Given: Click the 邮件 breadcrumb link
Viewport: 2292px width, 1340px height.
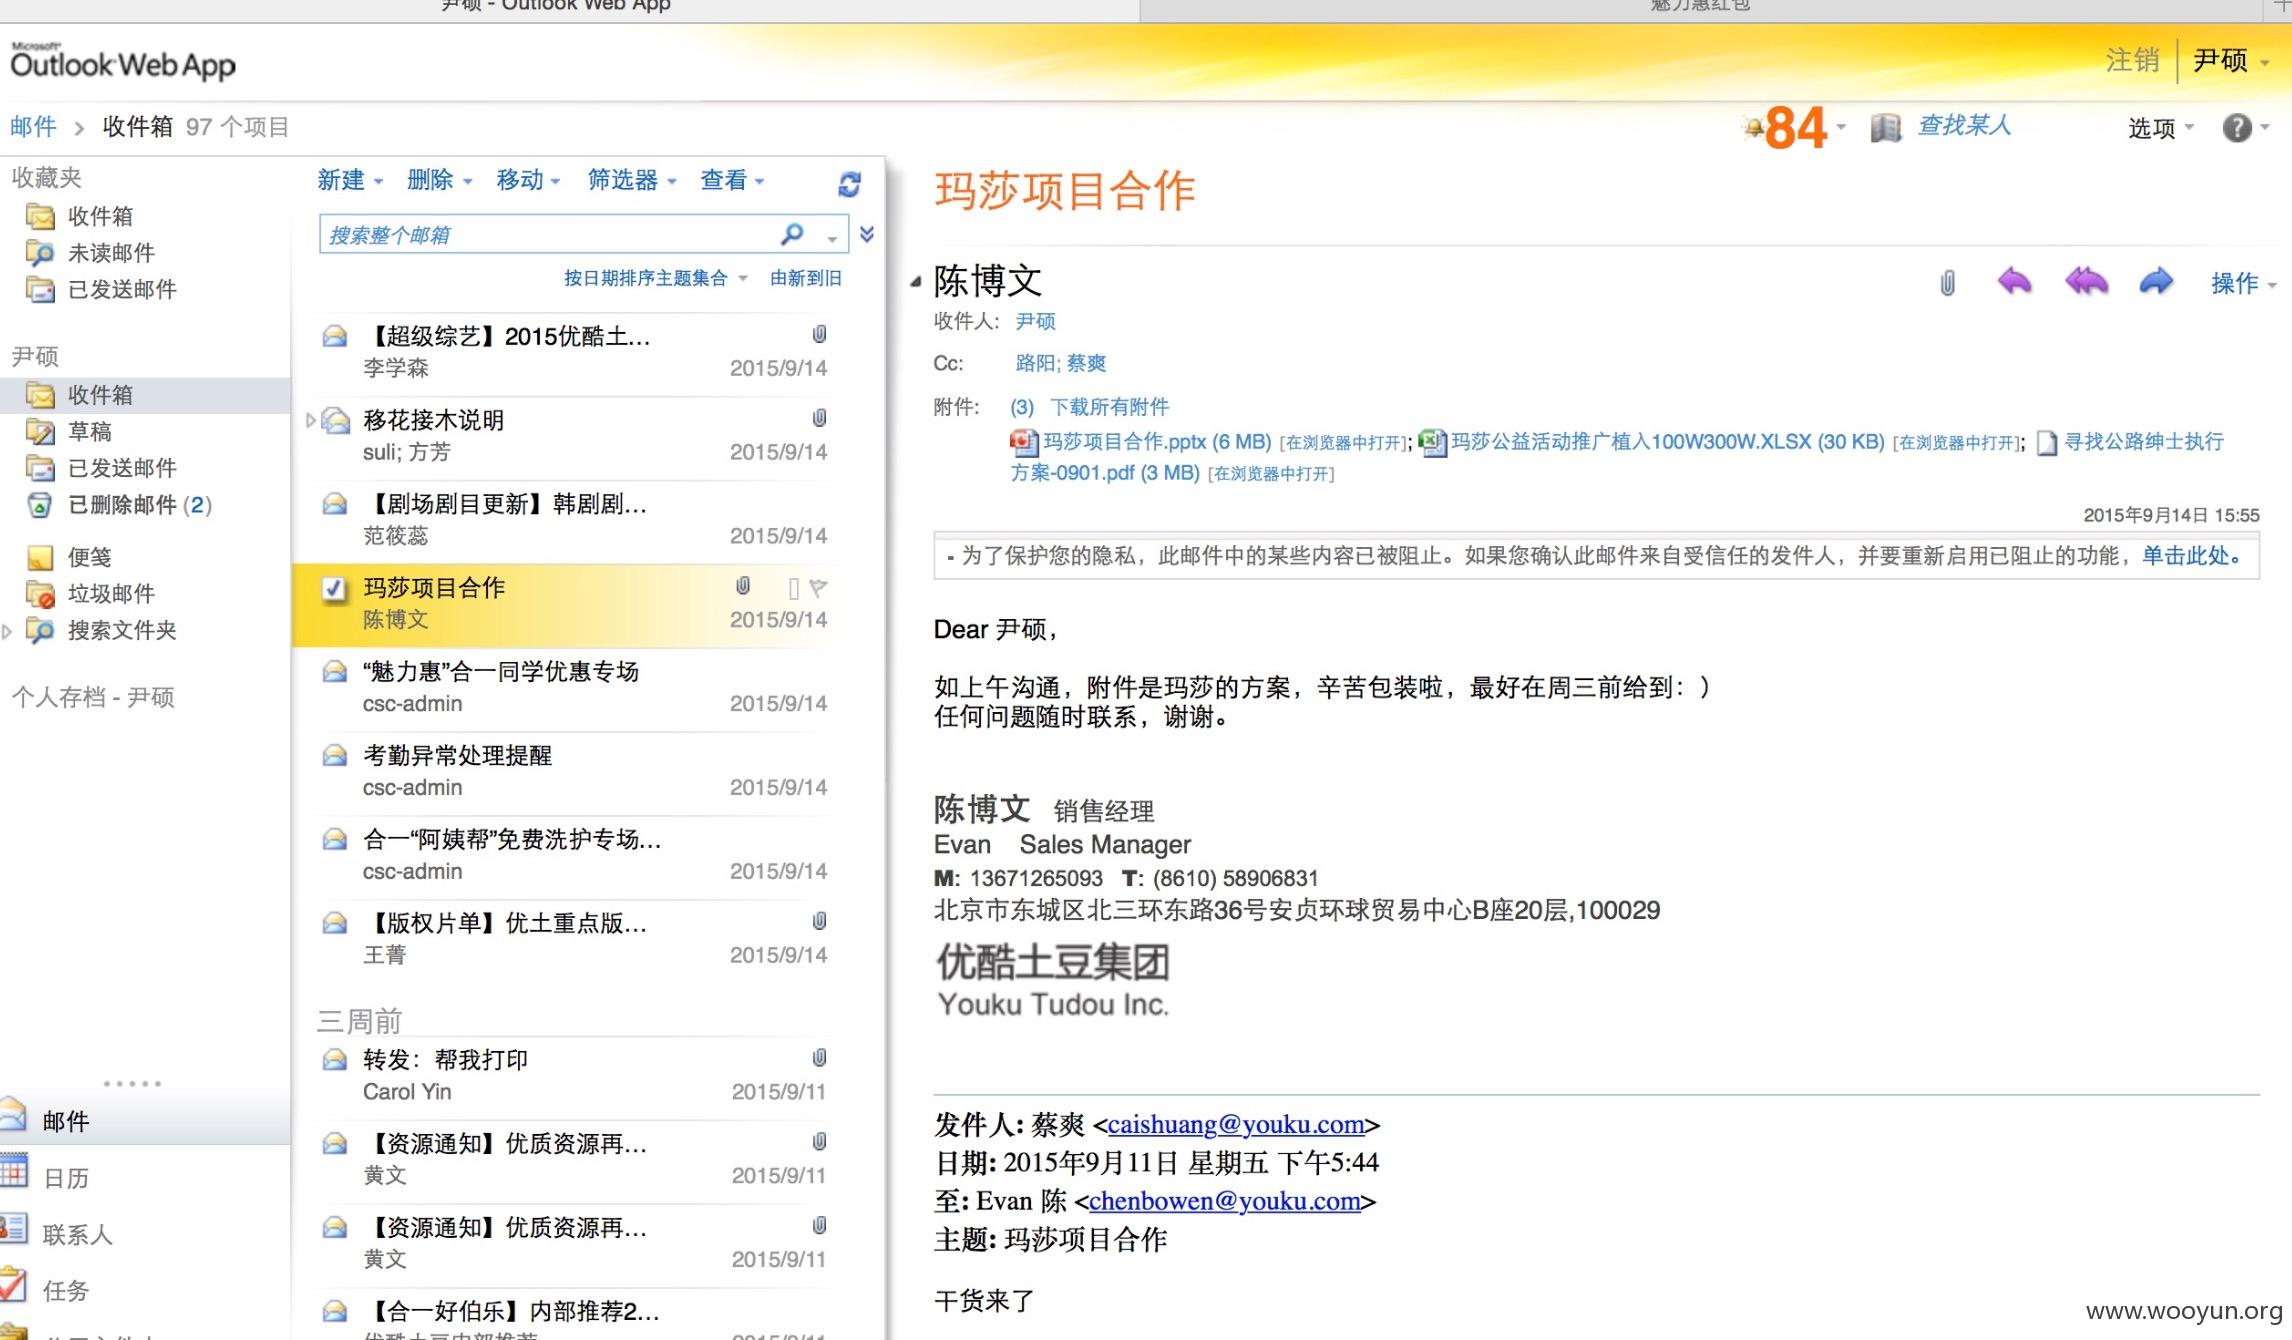Looking at the screenshot, I should click(33, 127).
